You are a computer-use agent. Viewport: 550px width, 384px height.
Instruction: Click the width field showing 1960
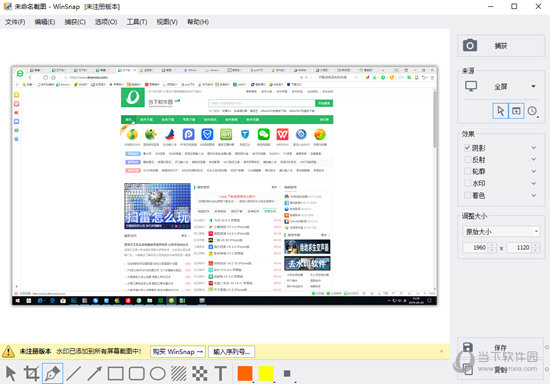pos(476,248)
